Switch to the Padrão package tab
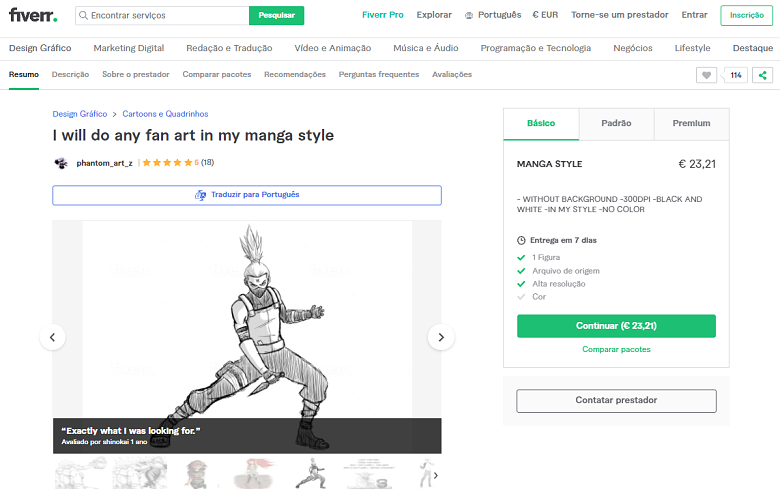Image resolution: width=780 pixels, height=498 pixels. (616, 124)
